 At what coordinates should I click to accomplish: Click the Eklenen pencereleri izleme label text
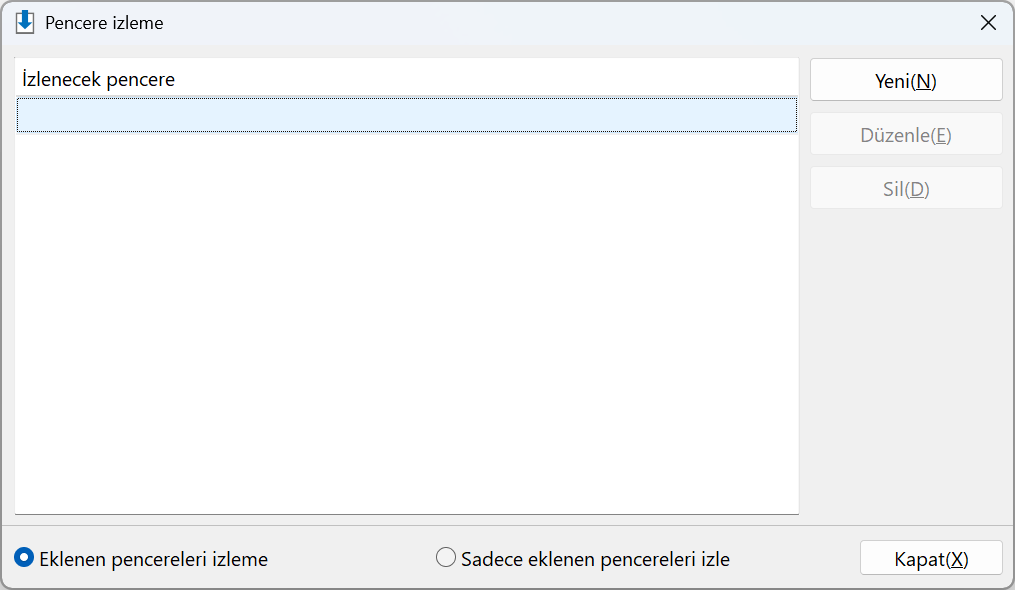tap(153, 559)
